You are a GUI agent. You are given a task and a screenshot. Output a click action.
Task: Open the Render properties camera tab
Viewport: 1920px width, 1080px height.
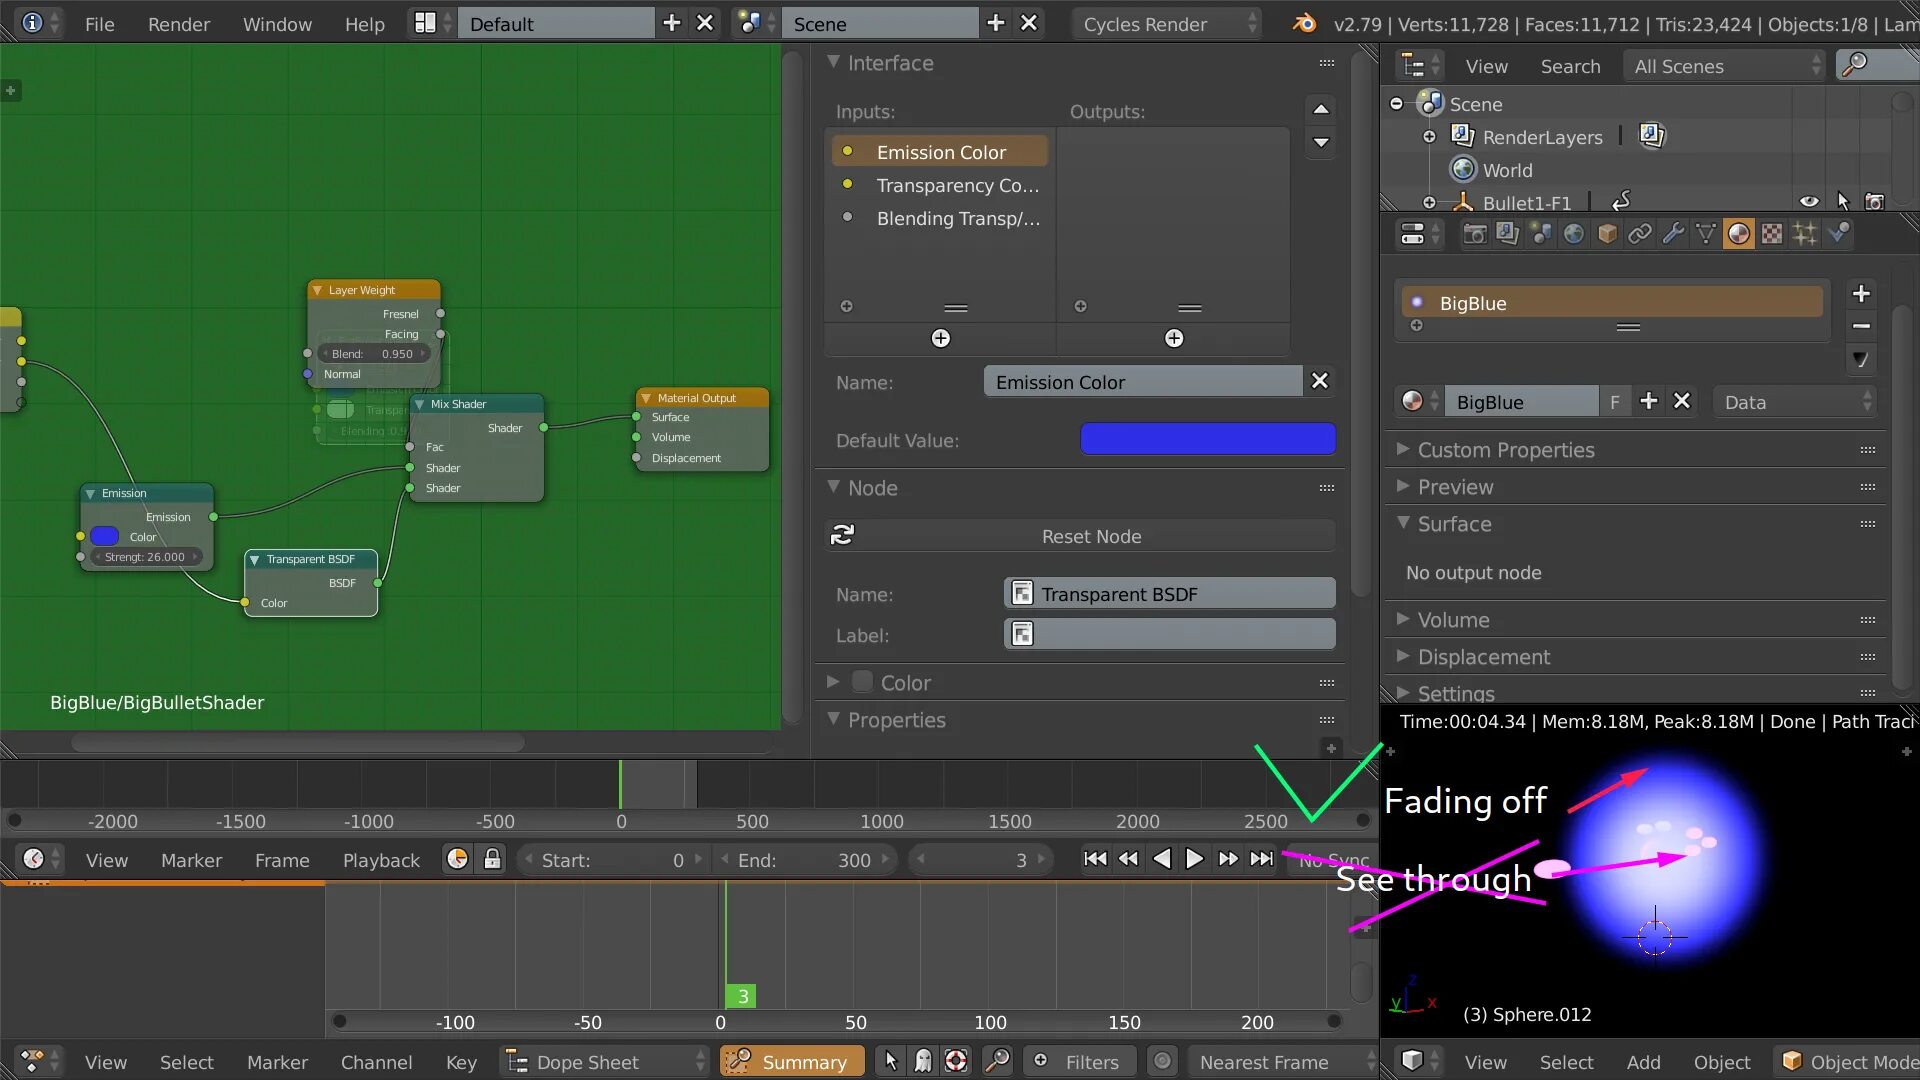[1474, 234]
